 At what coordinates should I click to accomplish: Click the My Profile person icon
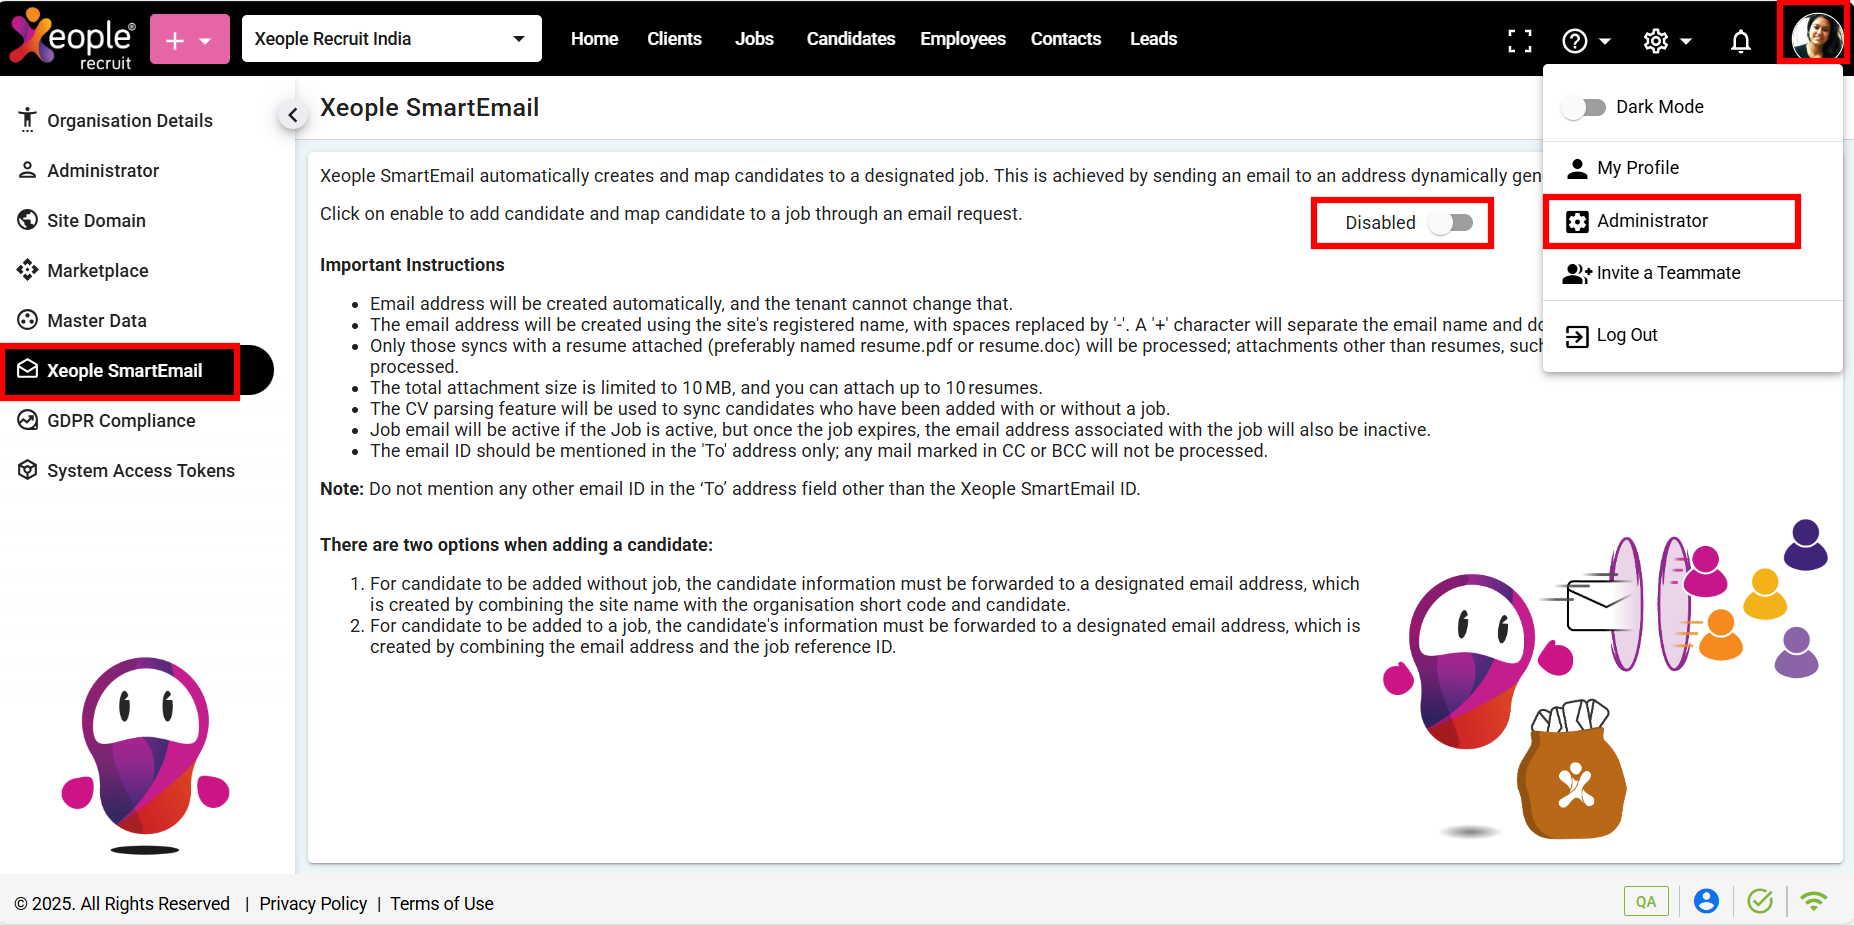[x=1577, y=168]
